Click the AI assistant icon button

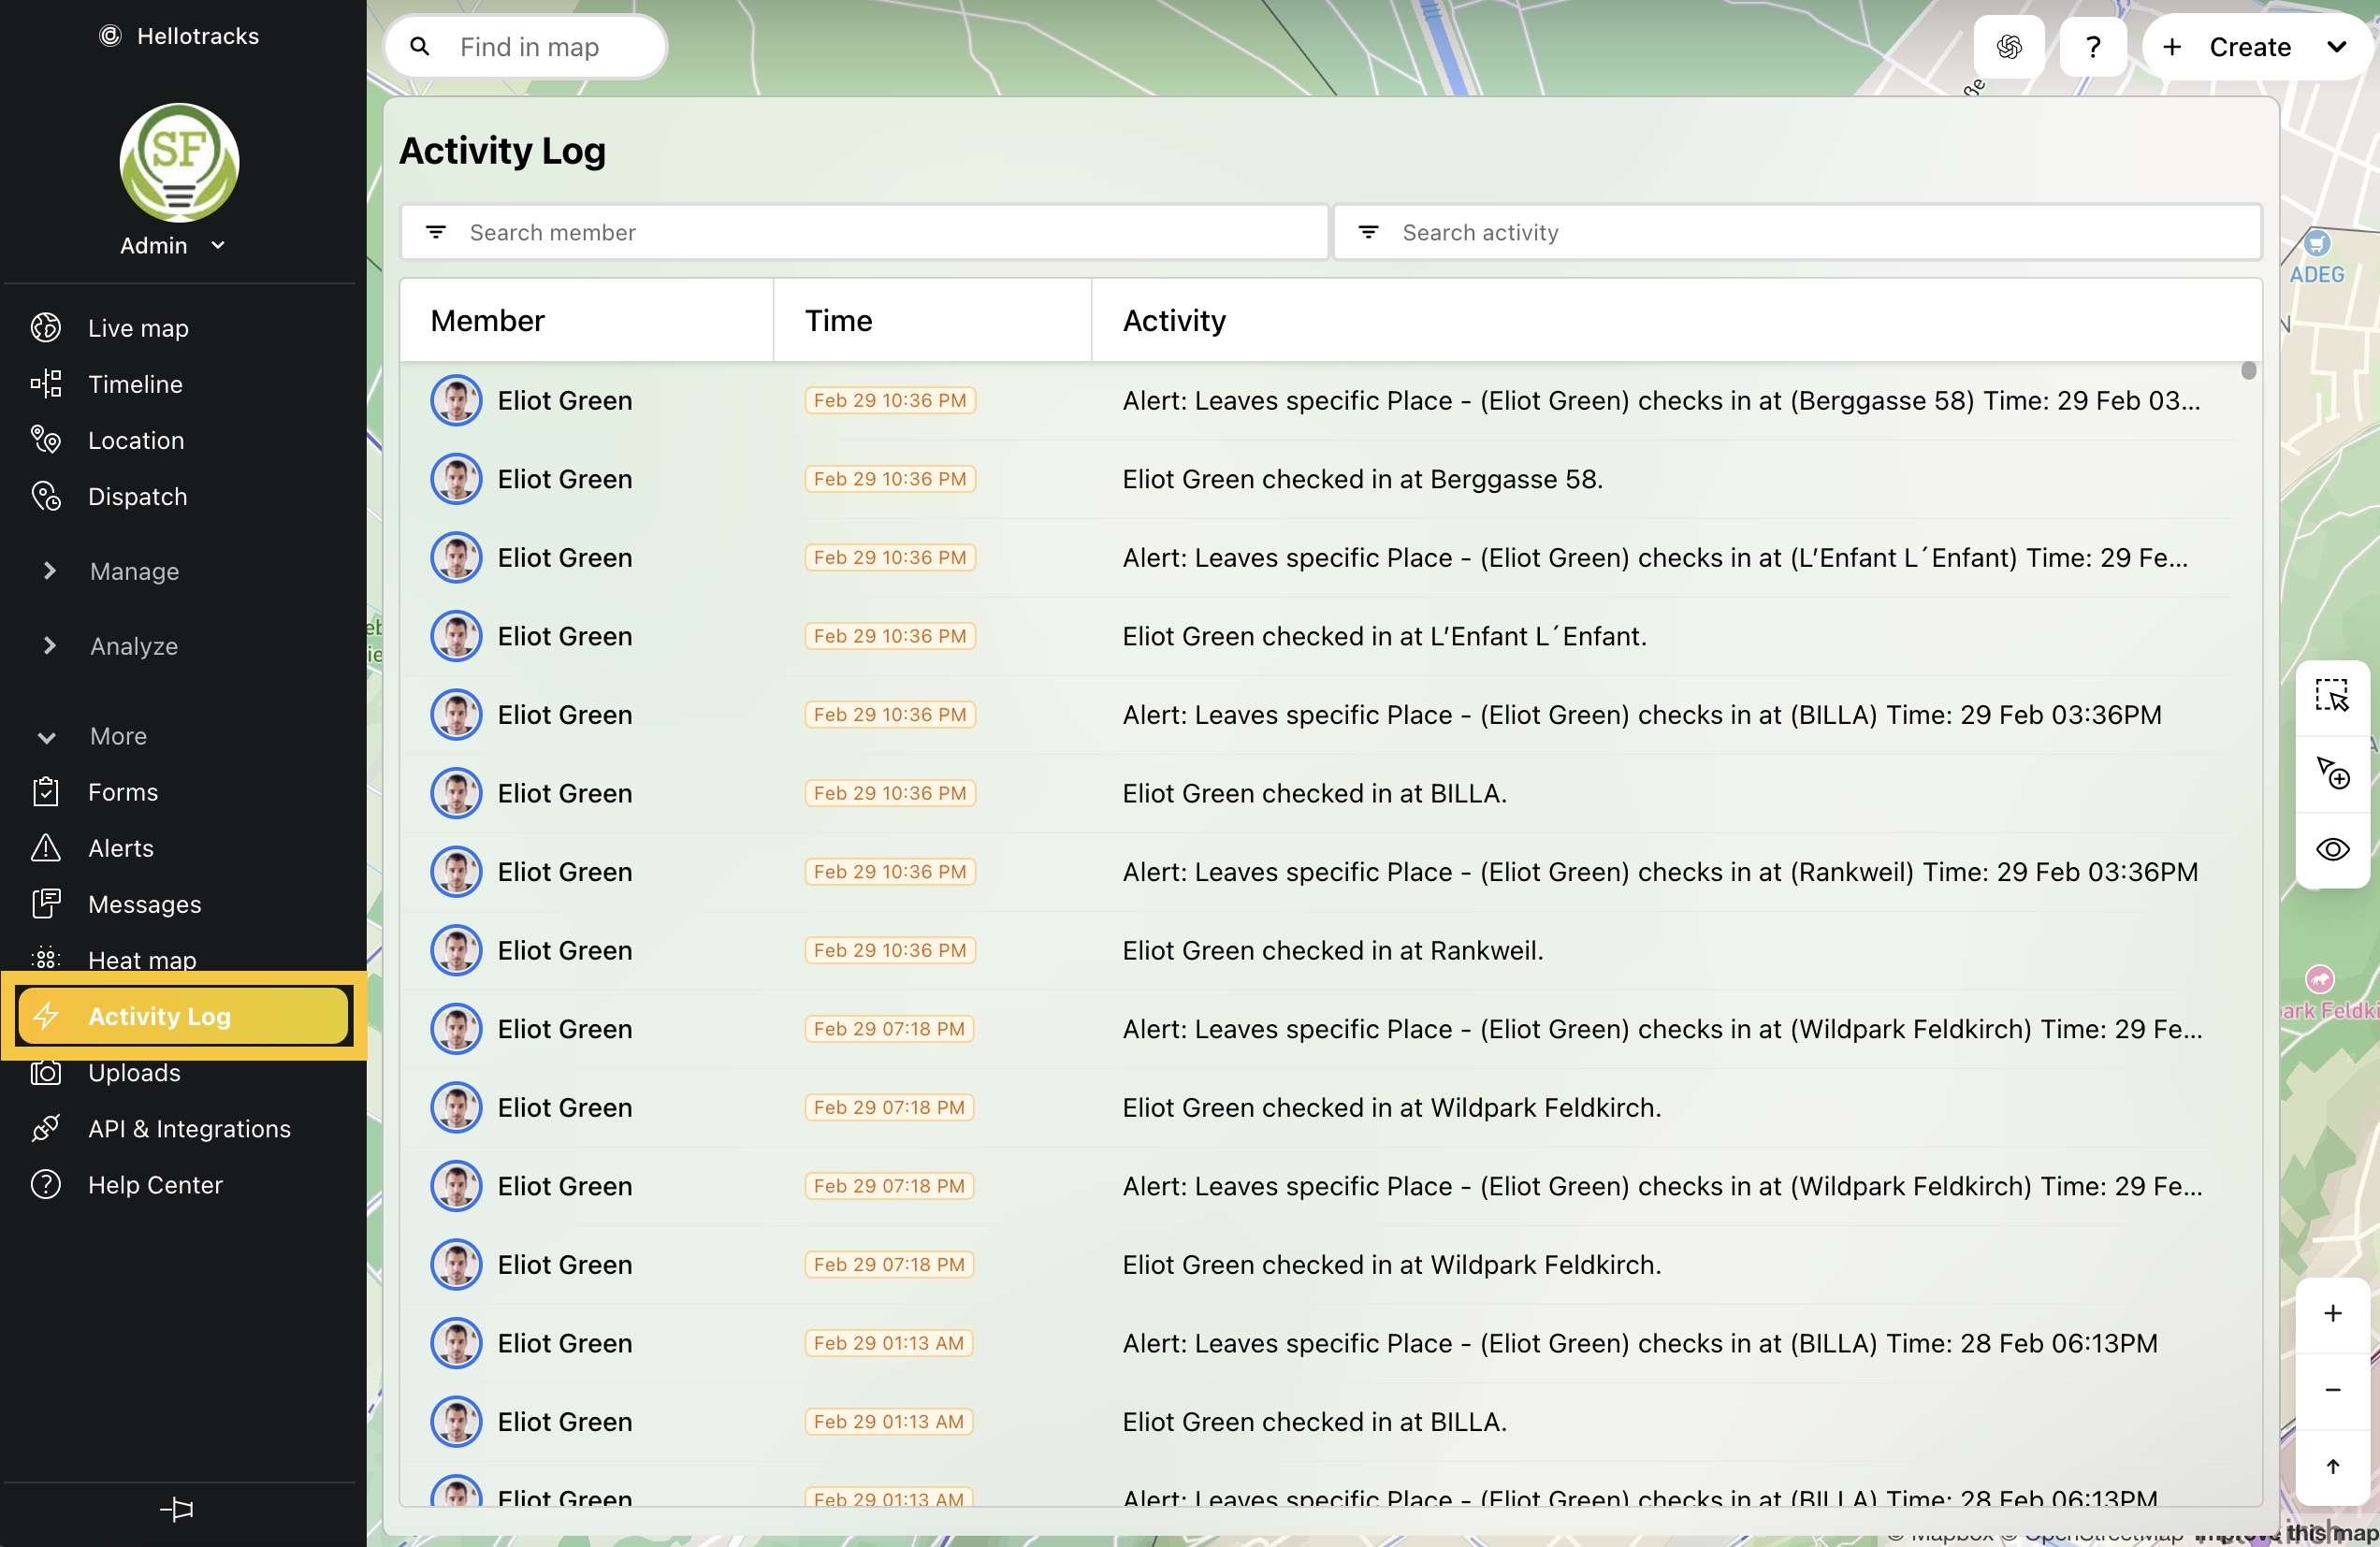click(2008, 47)
